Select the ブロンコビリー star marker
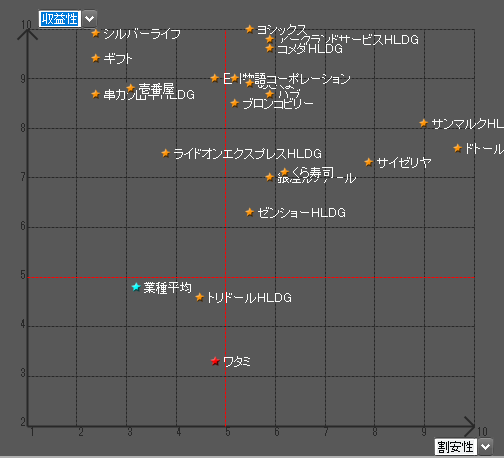 [x=235, y=103]
